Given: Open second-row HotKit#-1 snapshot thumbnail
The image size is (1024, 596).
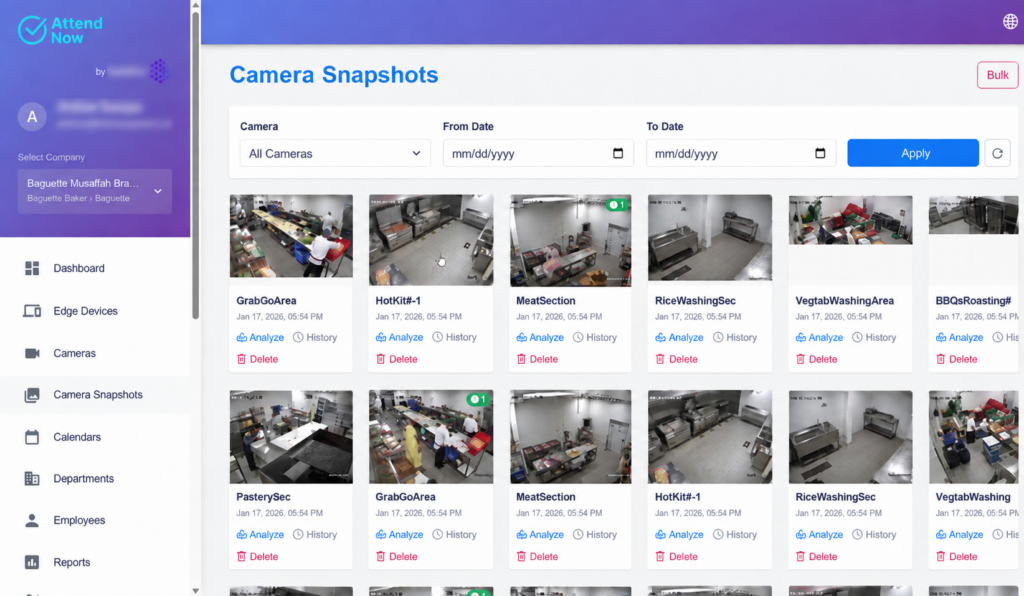Looking at the screenshot, I should [x=710, y=437].
